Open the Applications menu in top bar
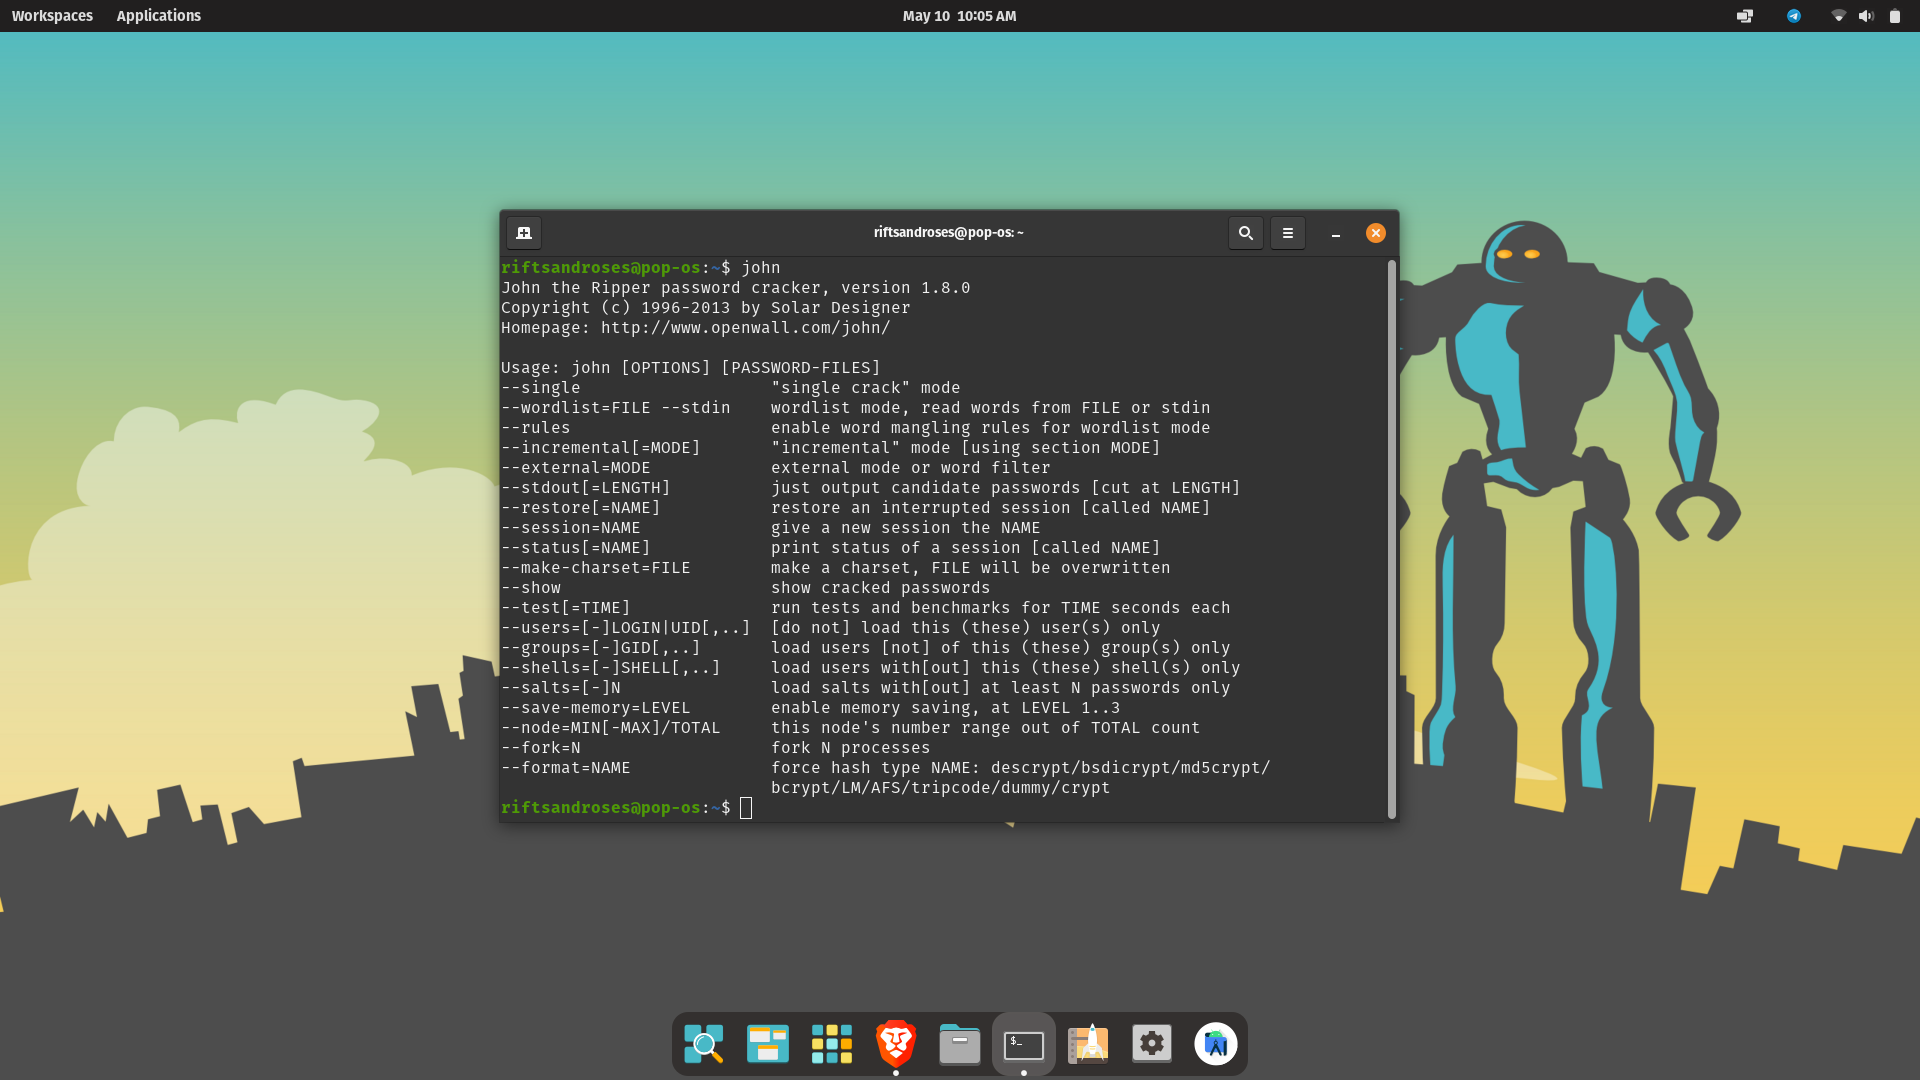This screenshot has width=1920, height=1080. tap(158, 16)
